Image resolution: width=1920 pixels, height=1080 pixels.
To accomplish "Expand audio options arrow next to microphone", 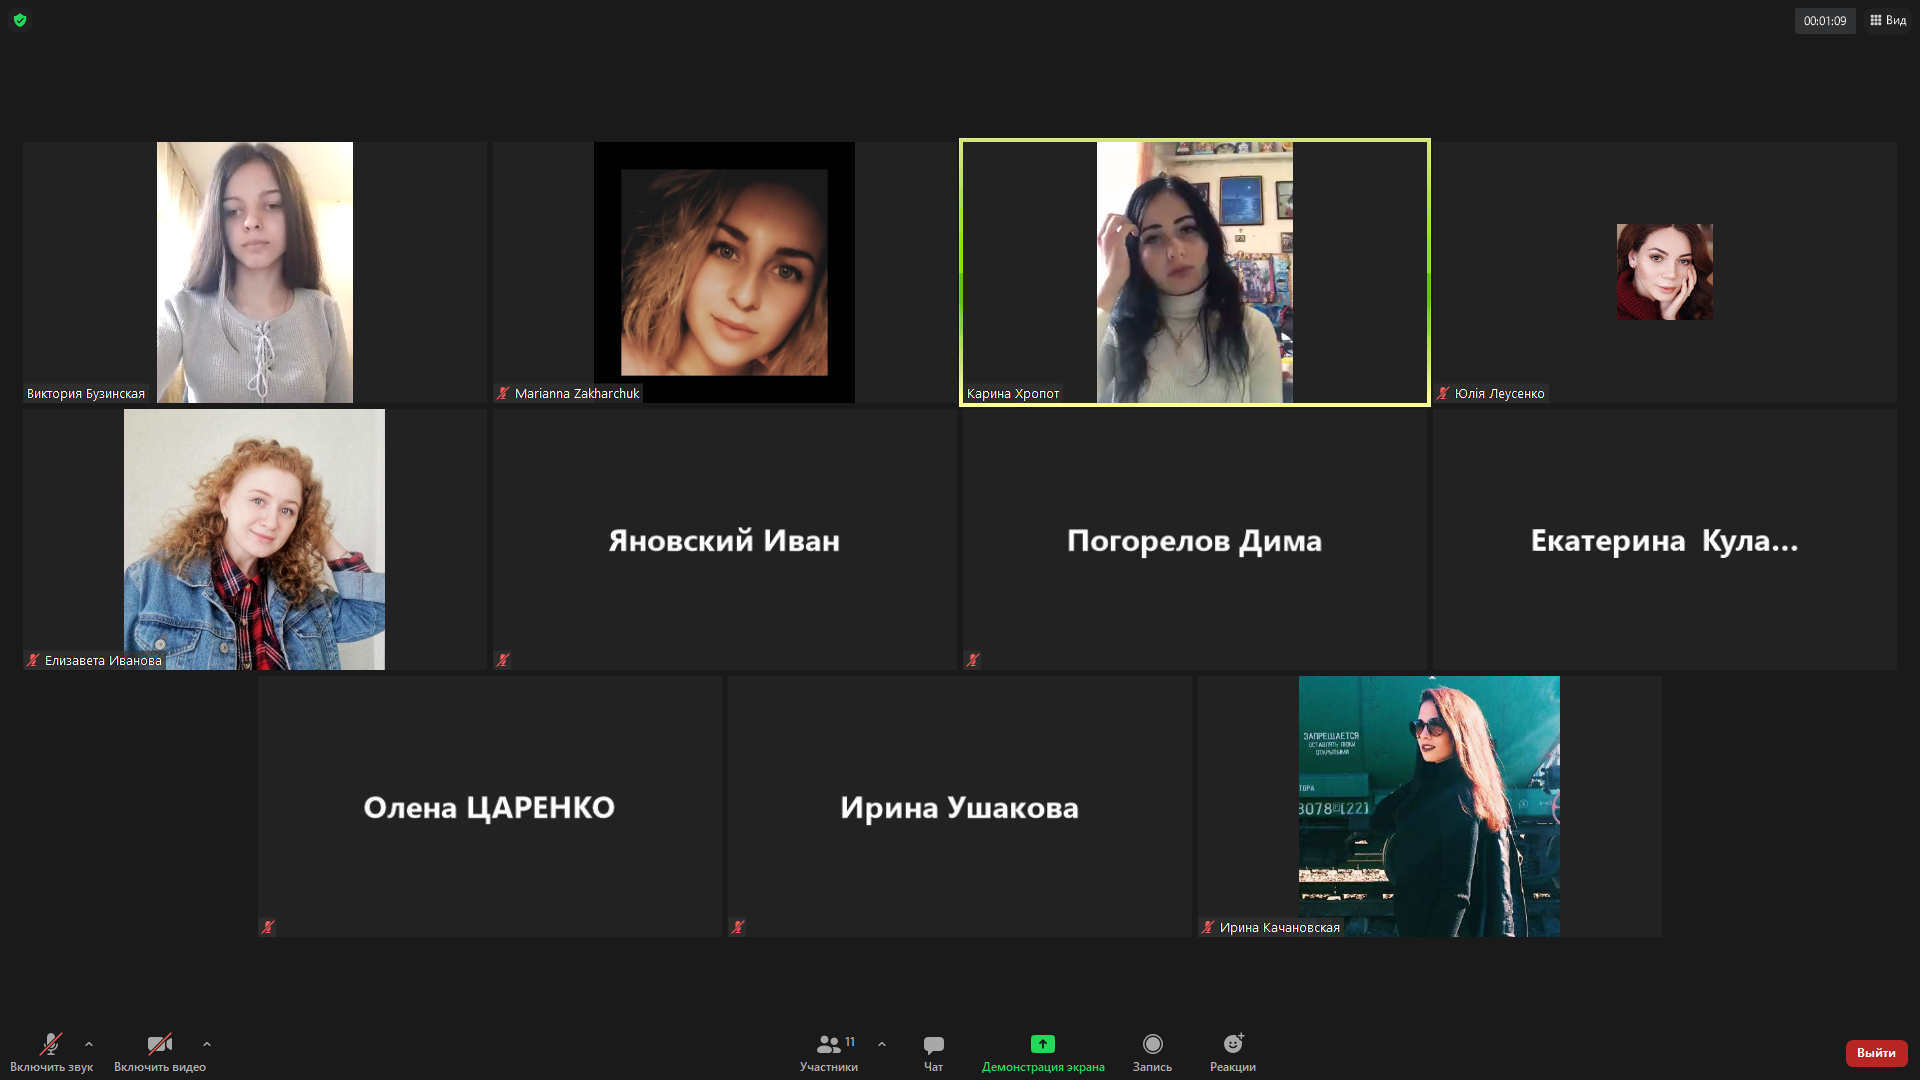I will click(89, 1044).
